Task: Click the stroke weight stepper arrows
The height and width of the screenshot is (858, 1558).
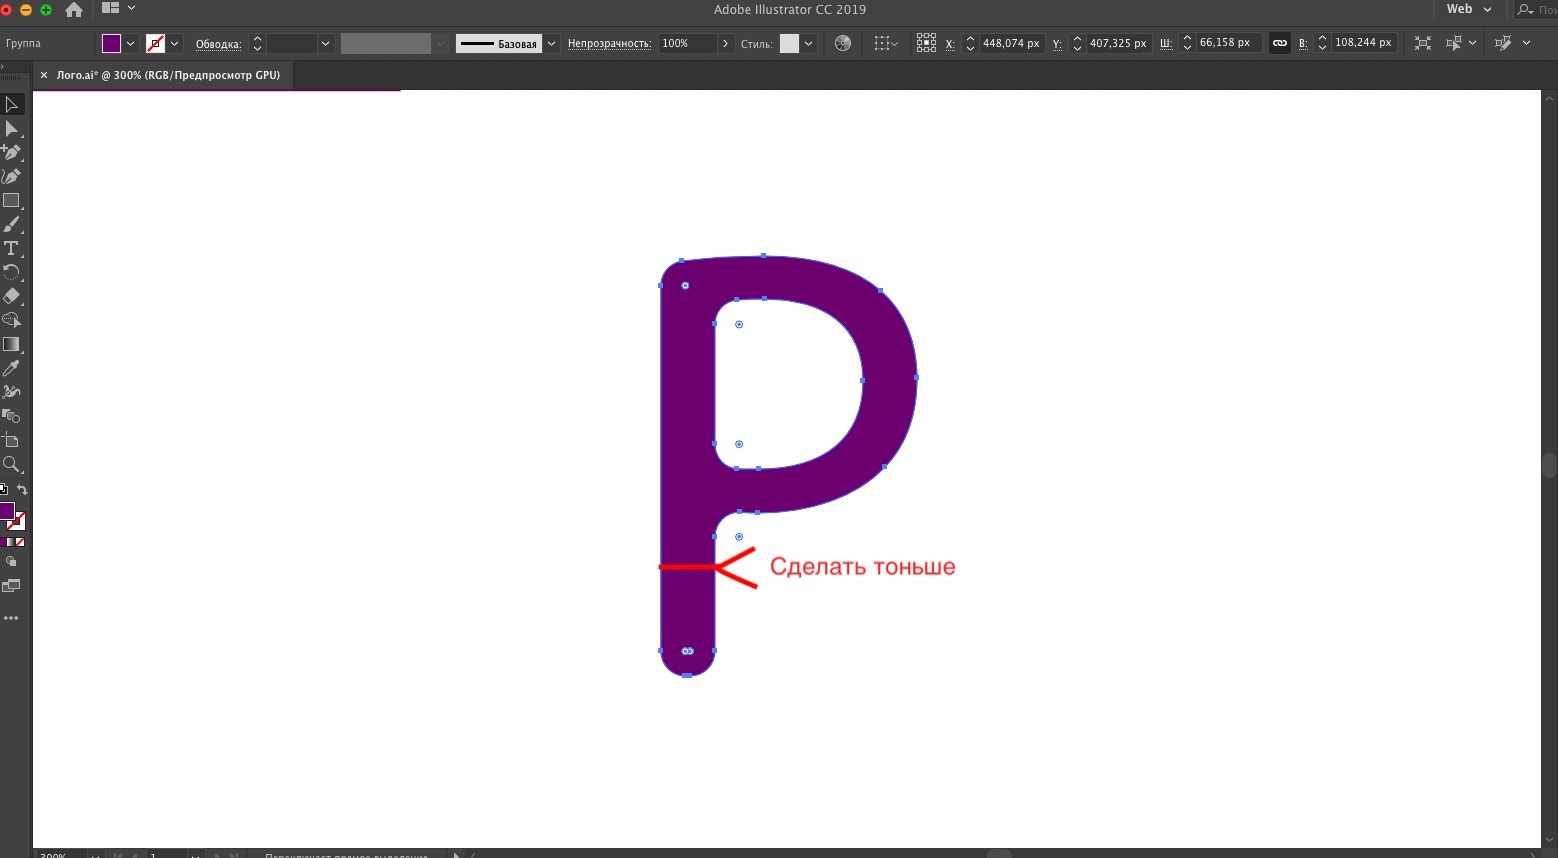Action: click(x=257, y=43)
